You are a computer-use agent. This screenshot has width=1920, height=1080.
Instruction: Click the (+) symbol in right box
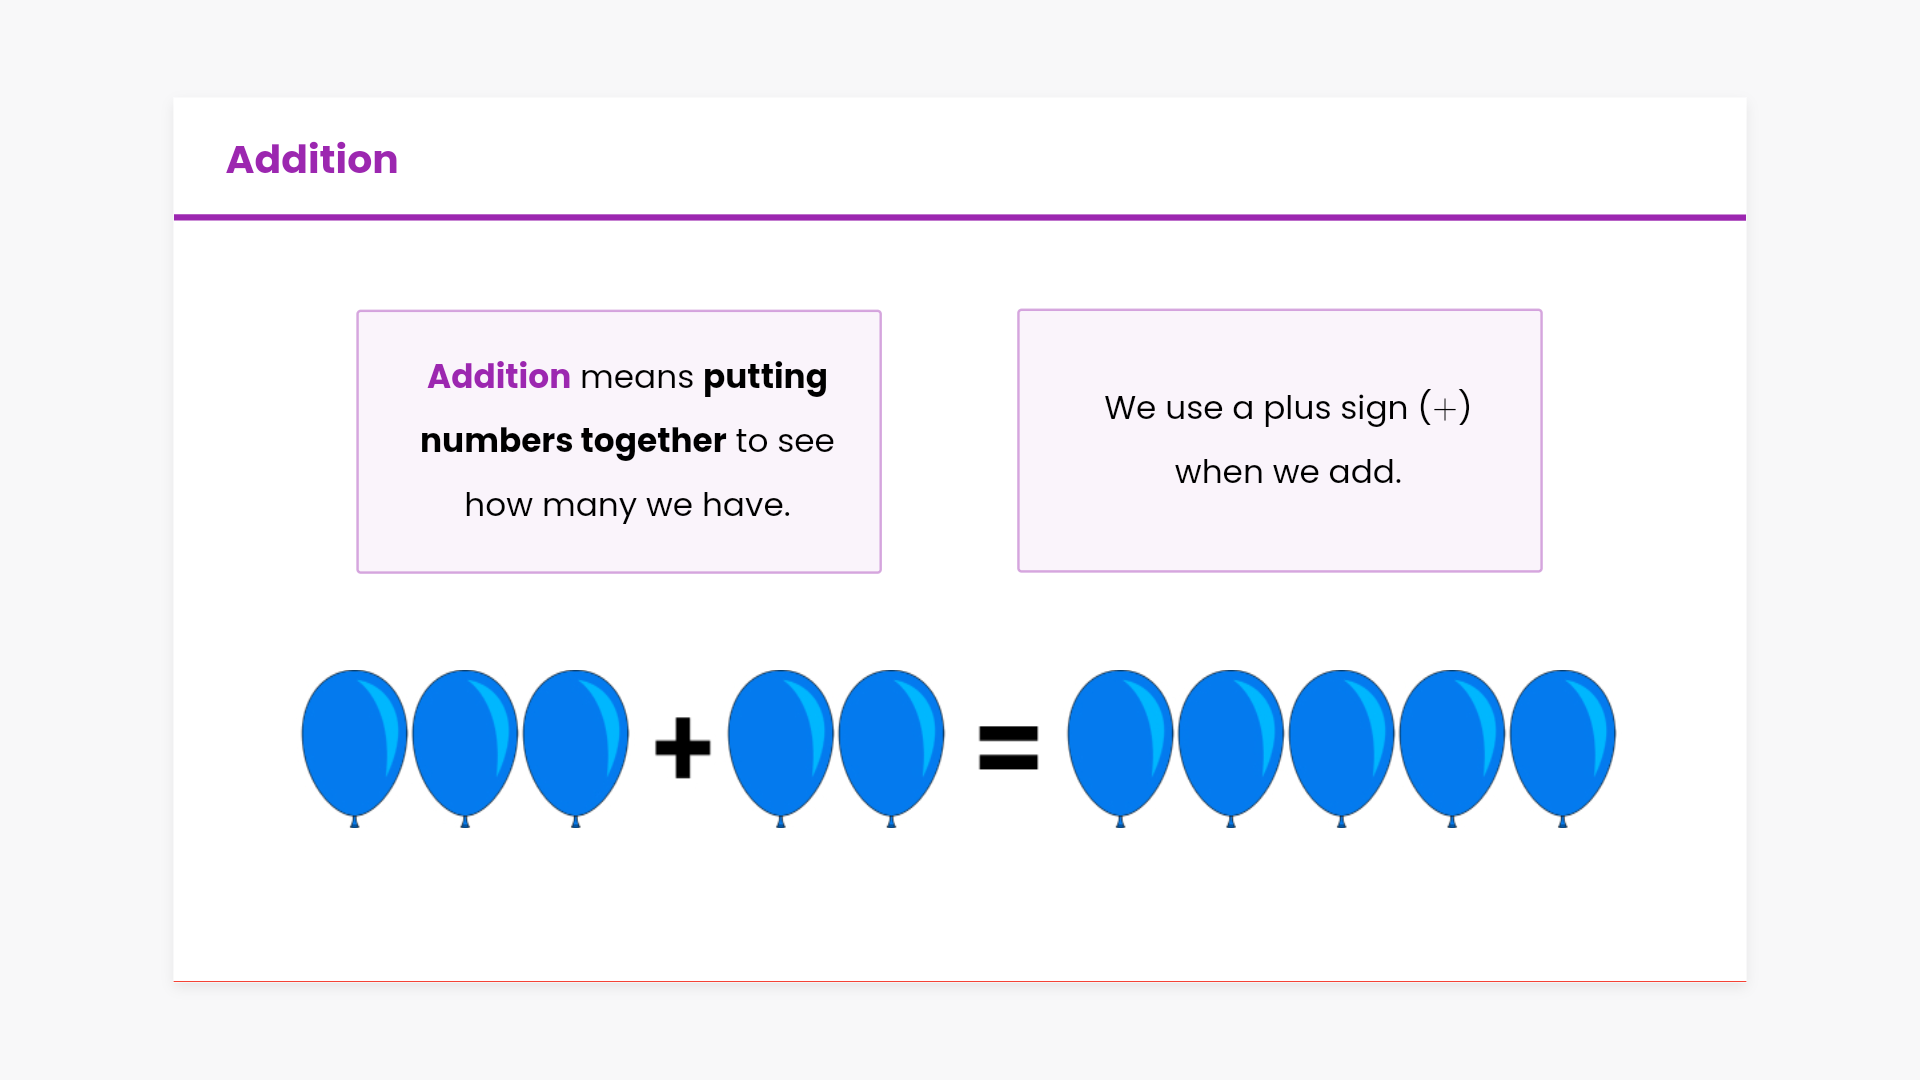tap(1445, 408)
